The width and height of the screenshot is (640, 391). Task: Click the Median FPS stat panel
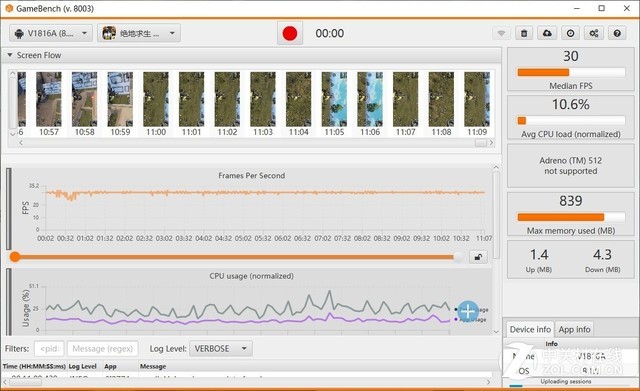tap(571, 69)
